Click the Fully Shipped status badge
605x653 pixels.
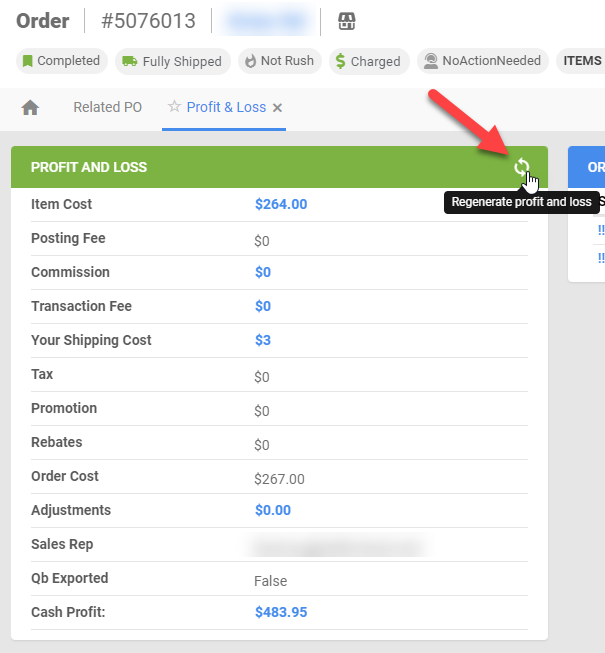[173, 61]
